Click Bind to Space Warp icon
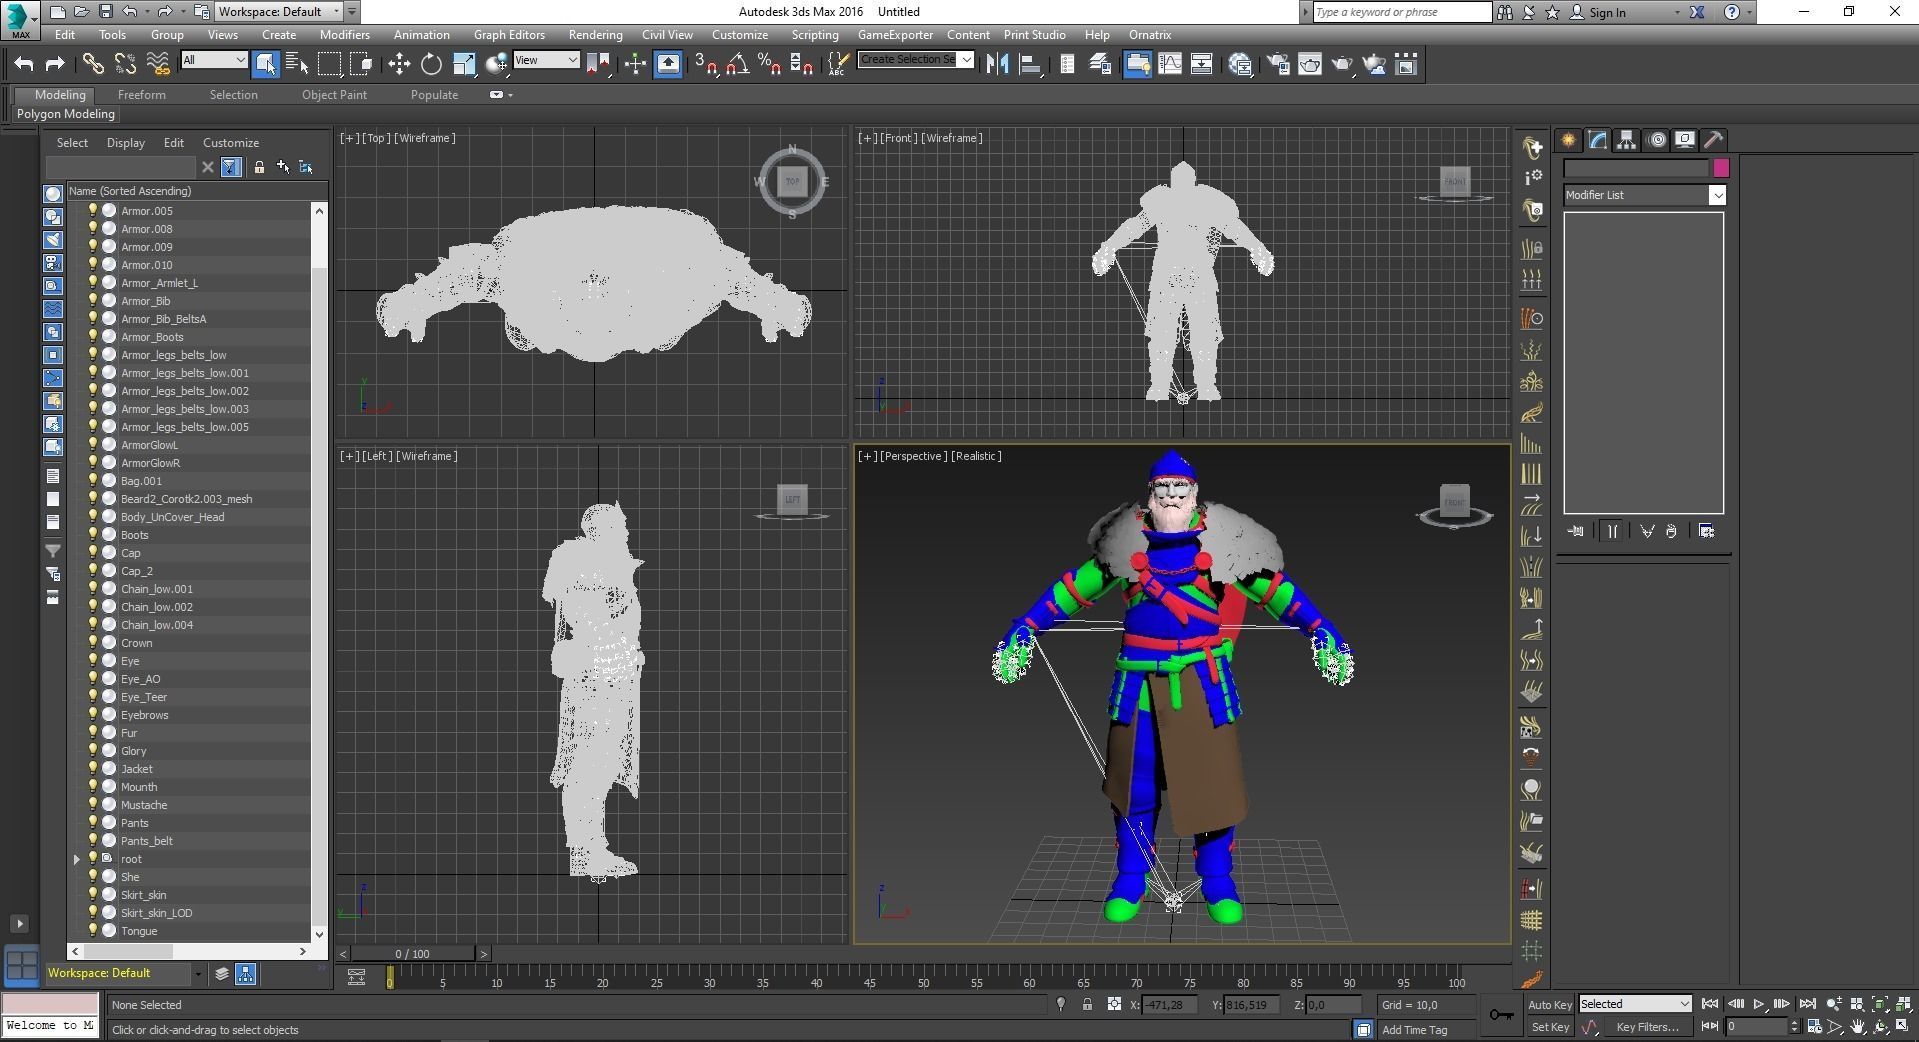Screen dimensions: 1919x1042 [157, 64]
